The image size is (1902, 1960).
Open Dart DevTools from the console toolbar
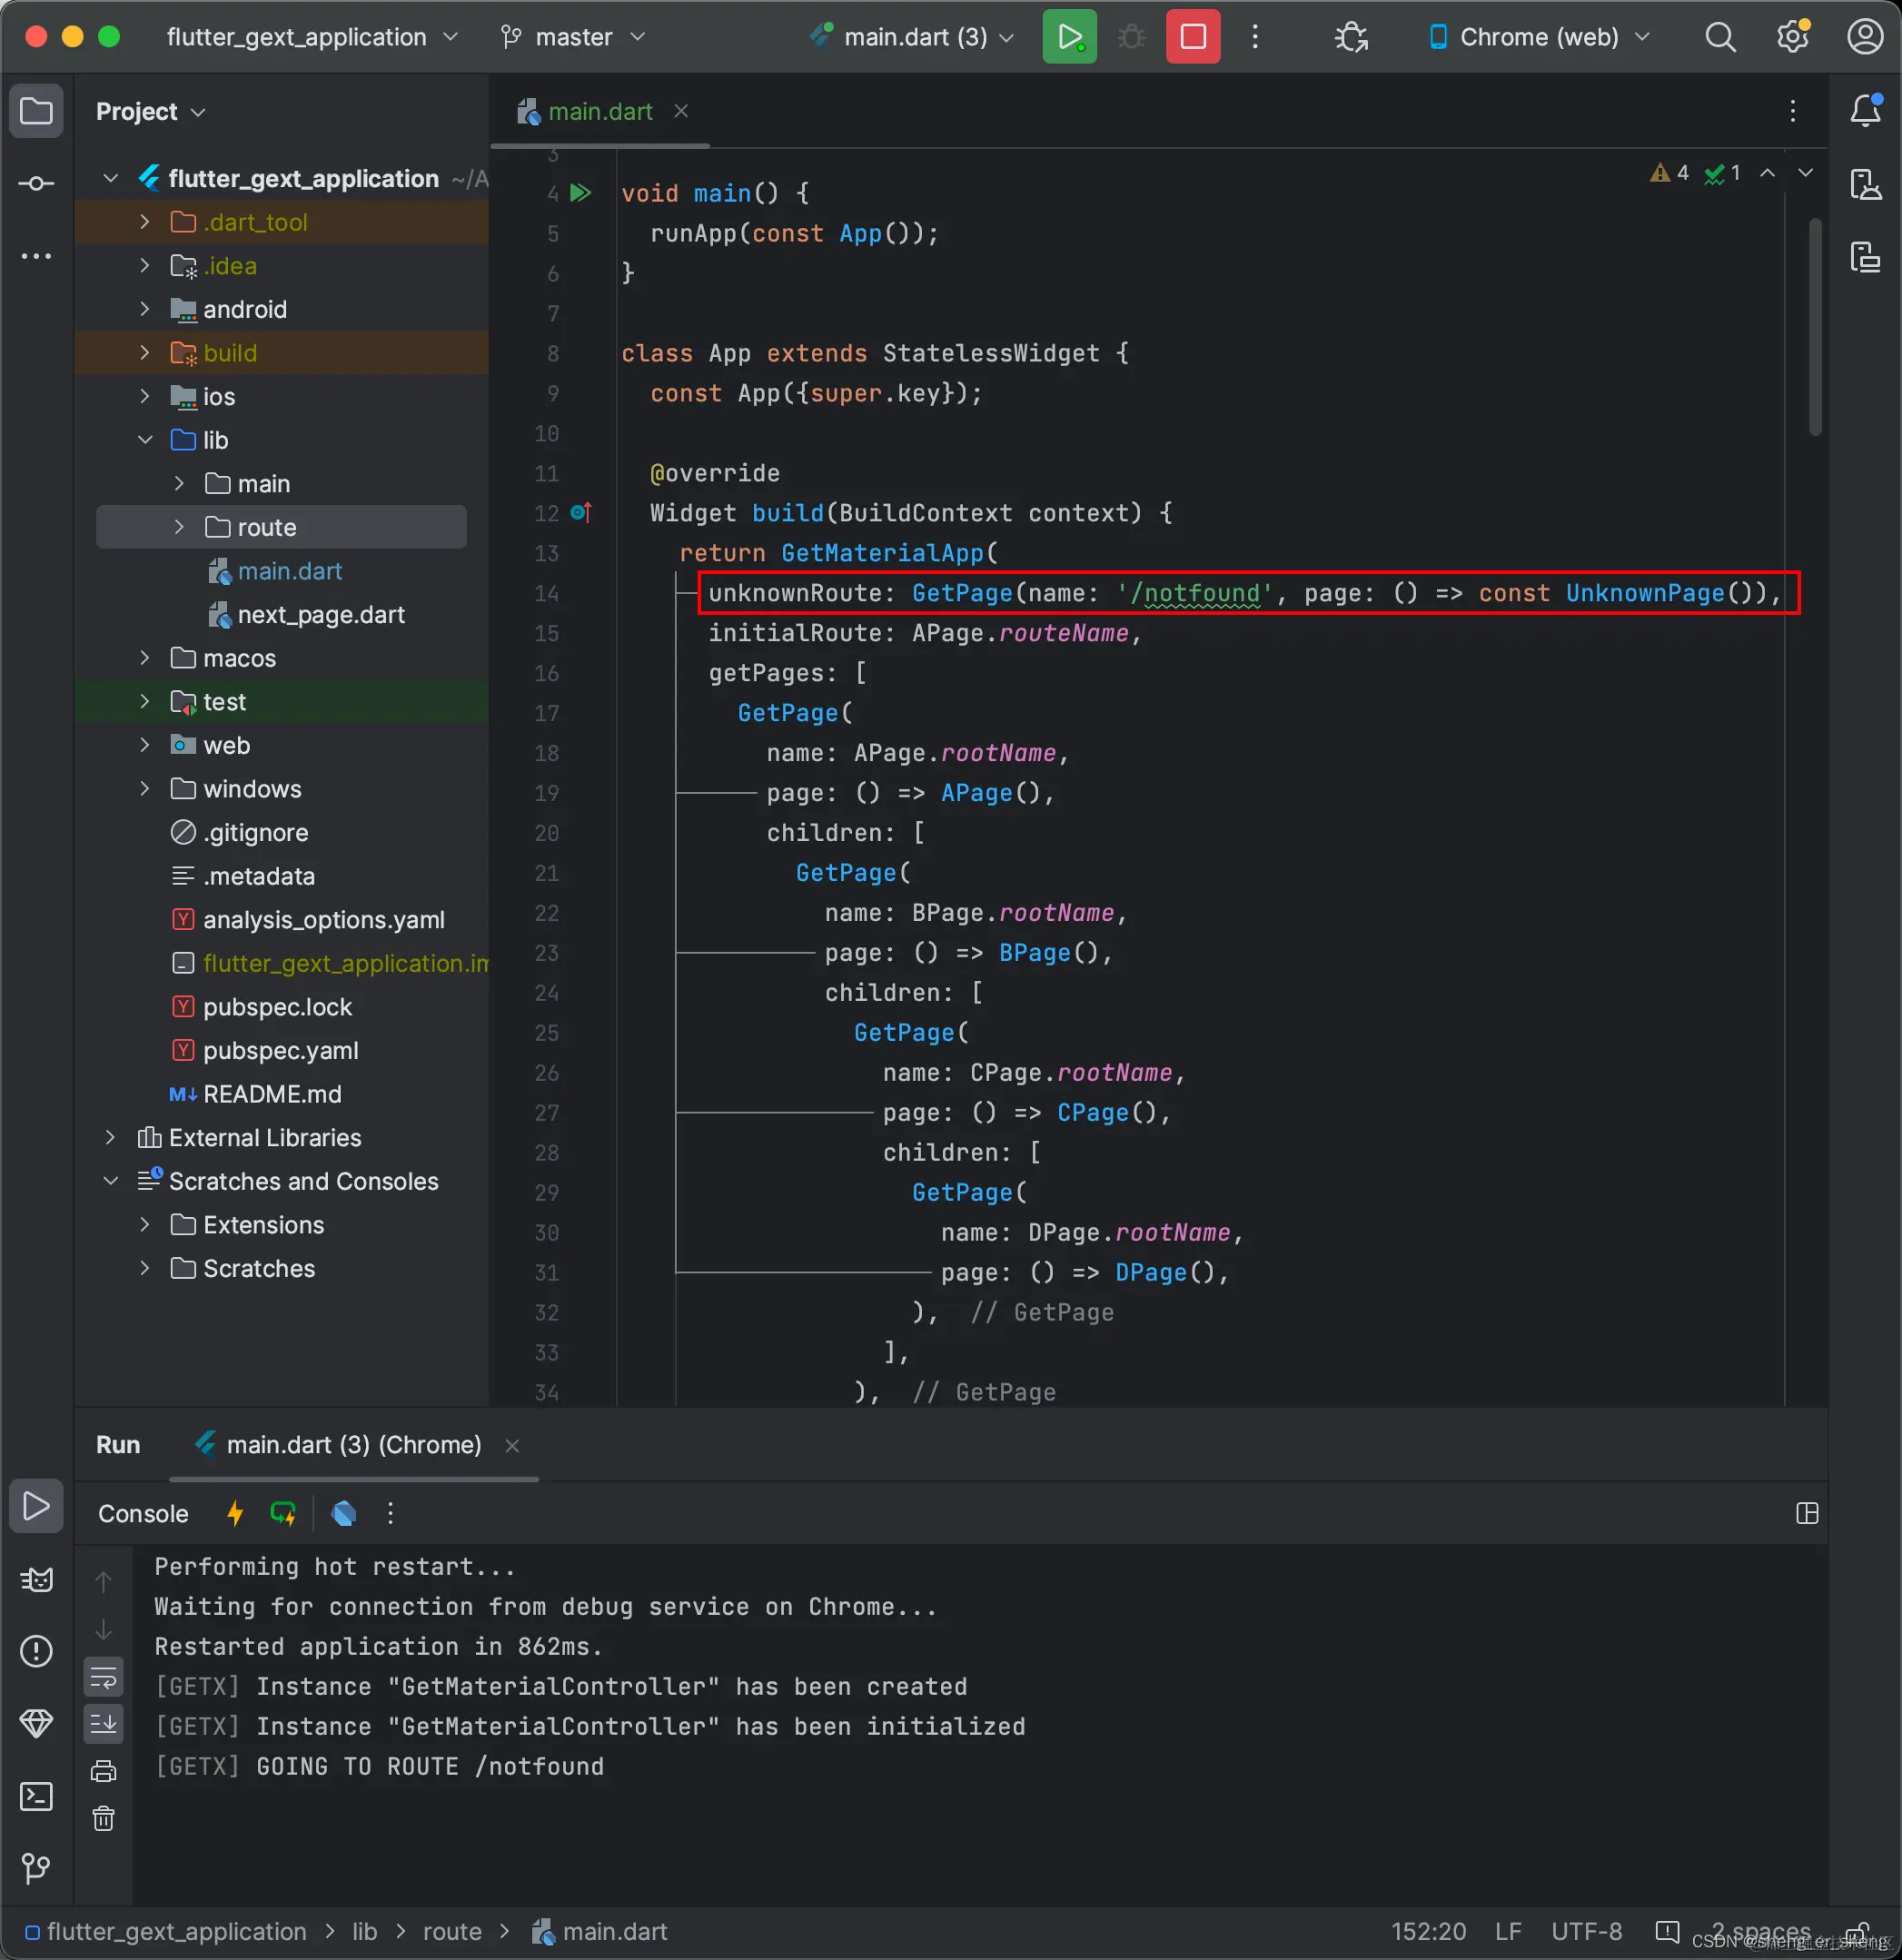coord(343,1513)
